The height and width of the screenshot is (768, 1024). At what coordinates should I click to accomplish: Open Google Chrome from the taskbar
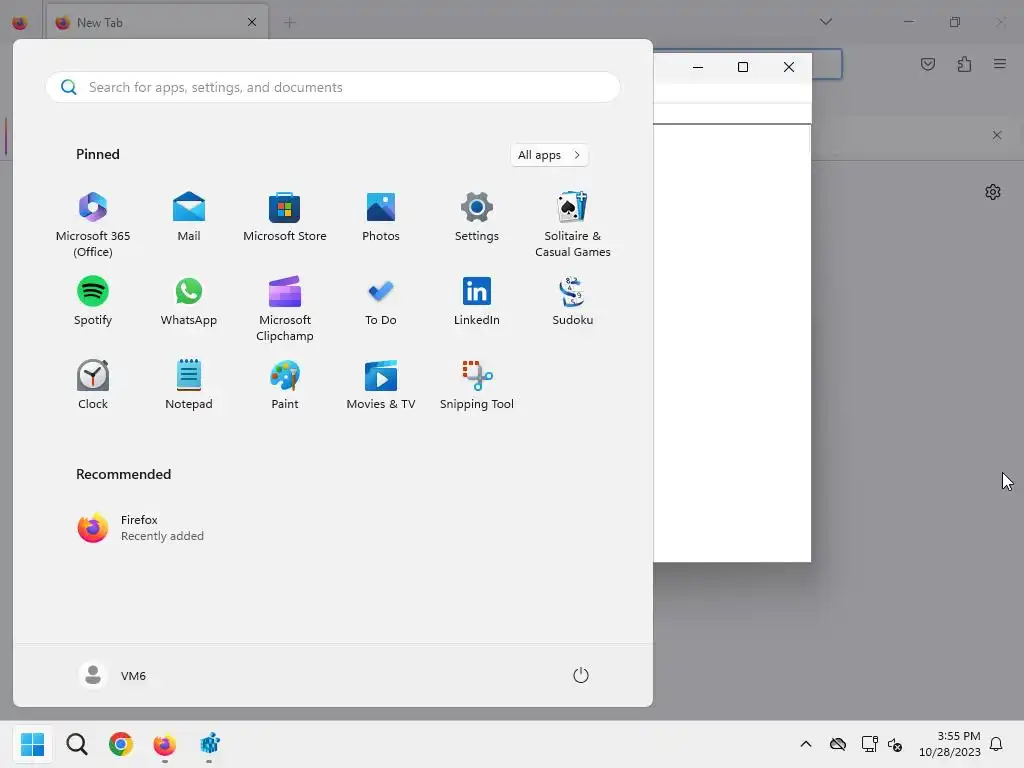coord(121,744)
